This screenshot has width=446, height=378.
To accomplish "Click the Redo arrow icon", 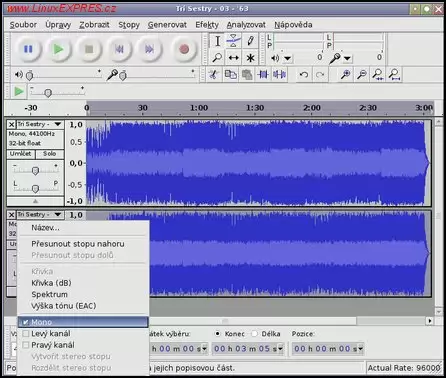I will coord(320,74).
